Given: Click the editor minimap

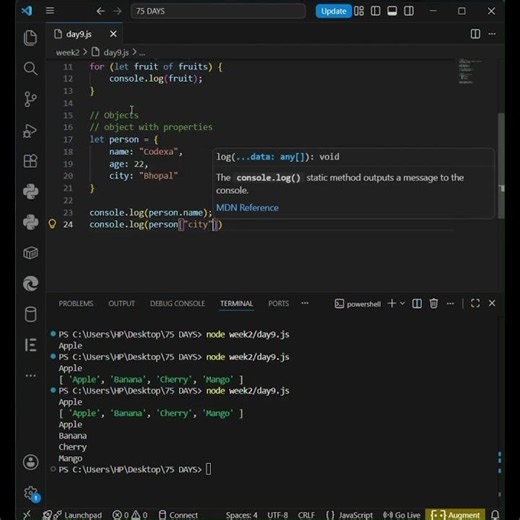Looking at the screenshot, I should [x=470, y=72].
